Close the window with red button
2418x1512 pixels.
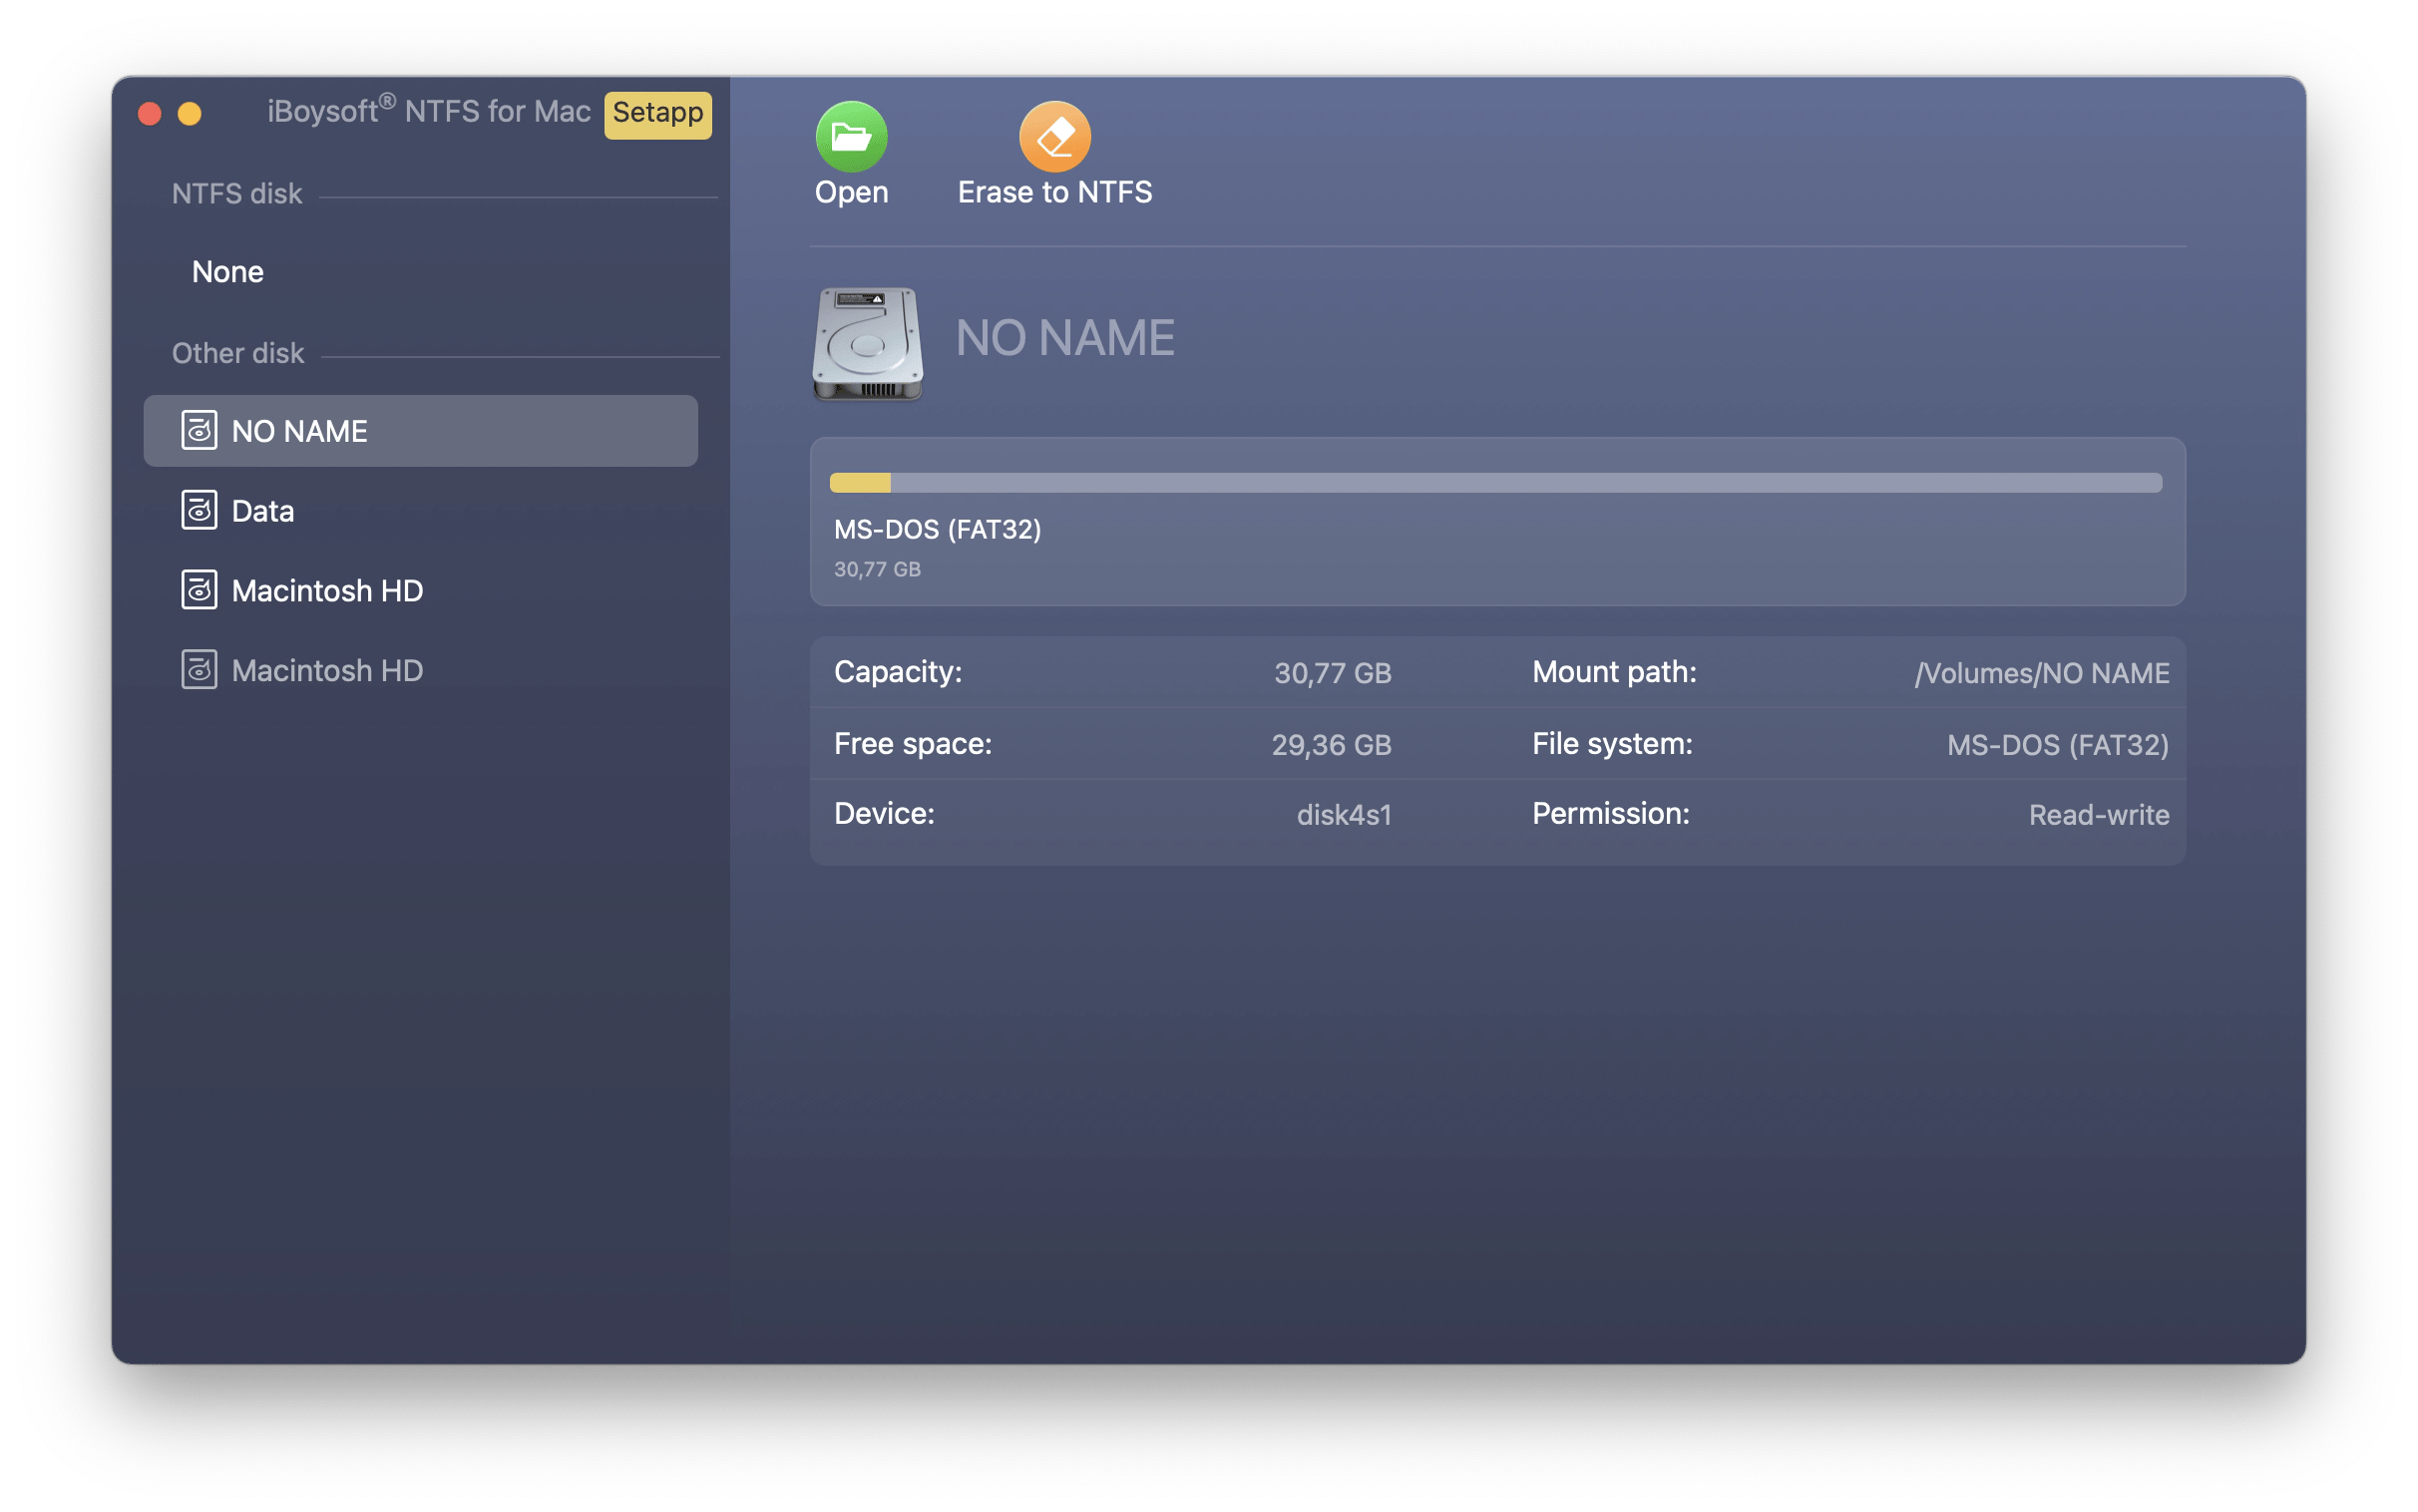pyautogui.click(x=150, y=113)
